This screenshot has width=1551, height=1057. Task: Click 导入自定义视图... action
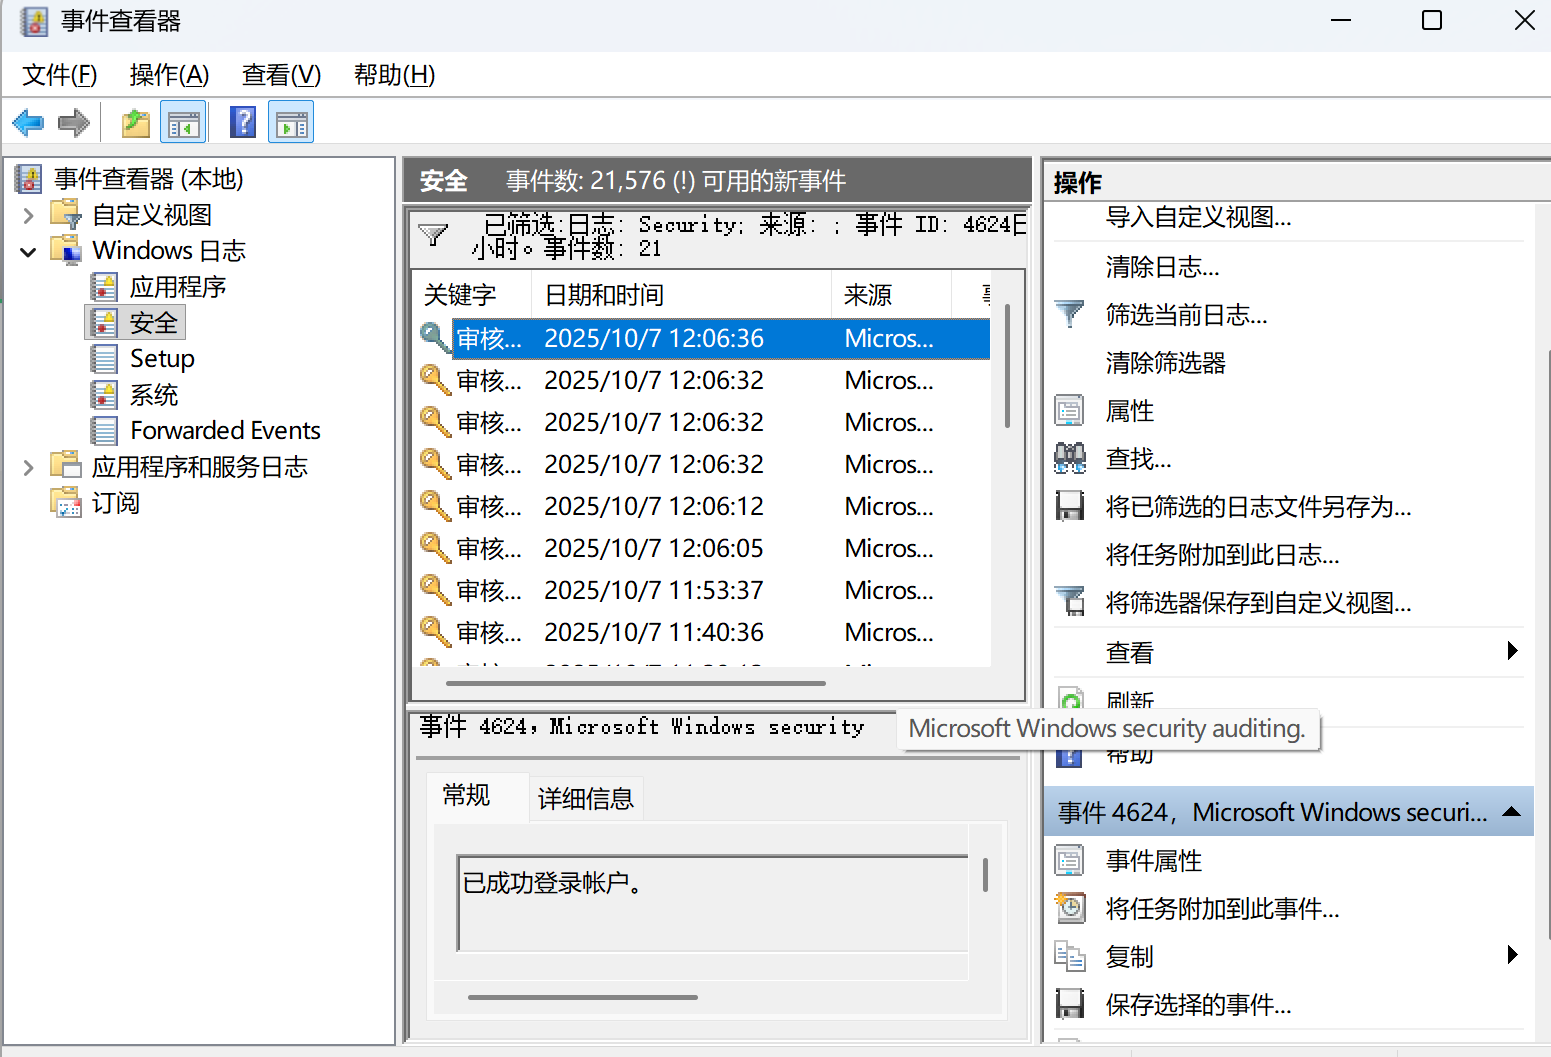pos(1198,217)
